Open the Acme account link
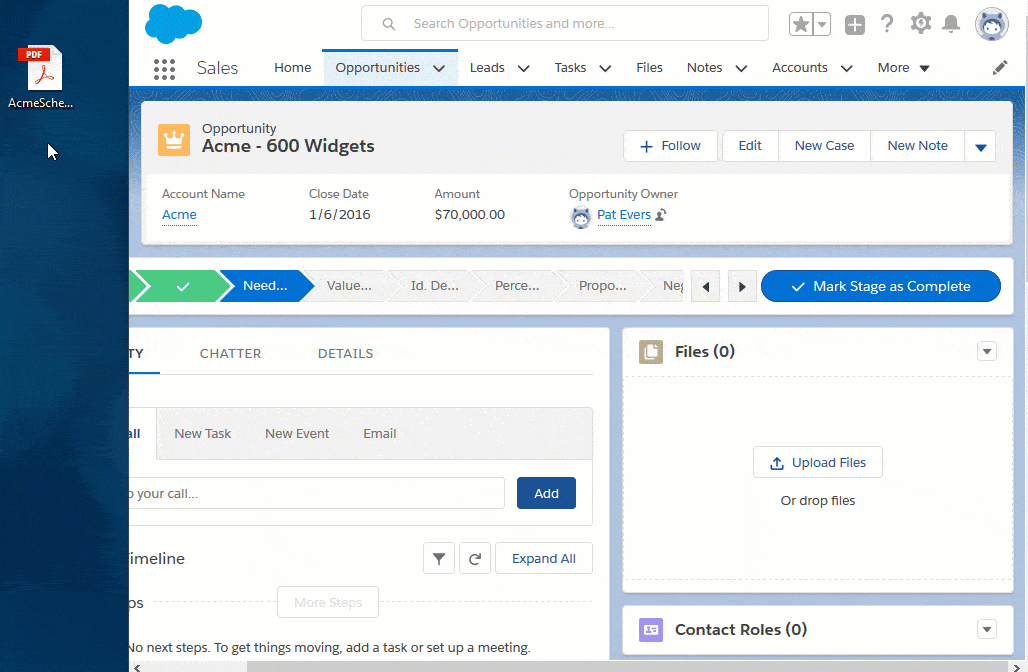Image resolution: width=1028 pixels, height=672 pixels. pyautogui.click(x=178, y=214)
